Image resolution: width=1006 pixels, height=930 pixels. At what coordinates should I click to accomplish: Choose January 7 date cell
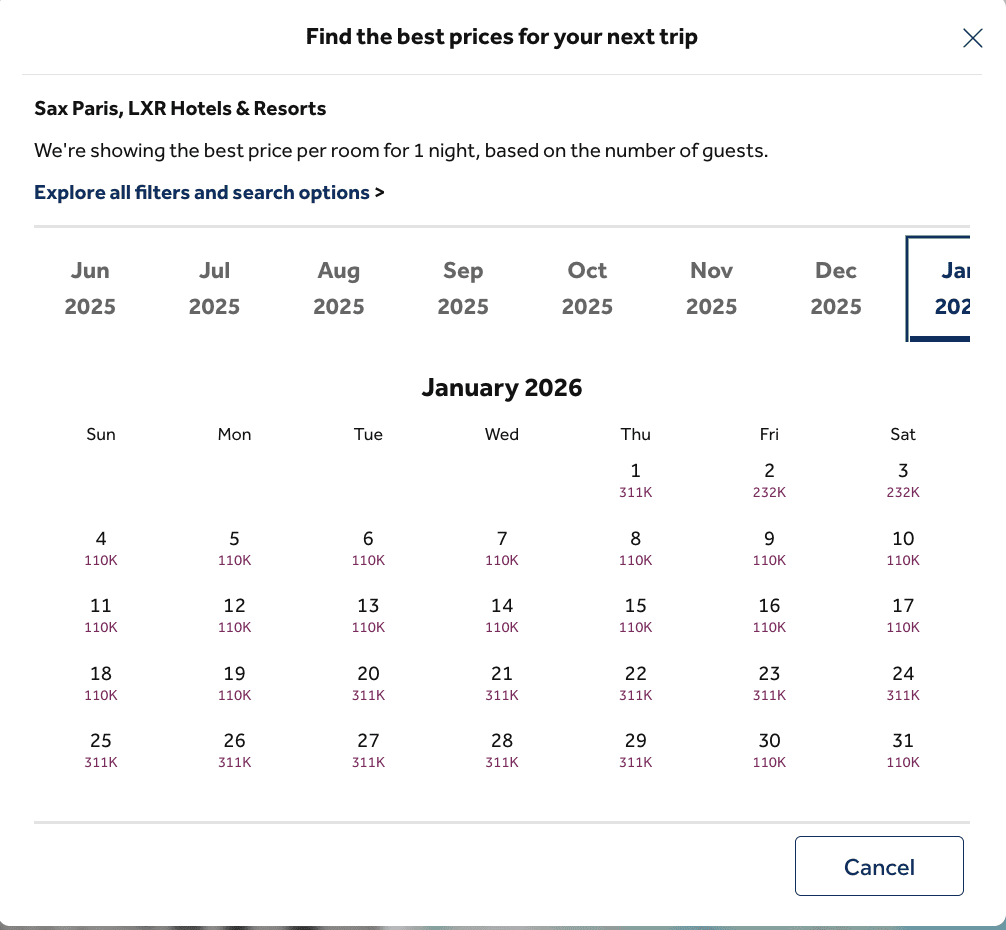click(502, 547)
